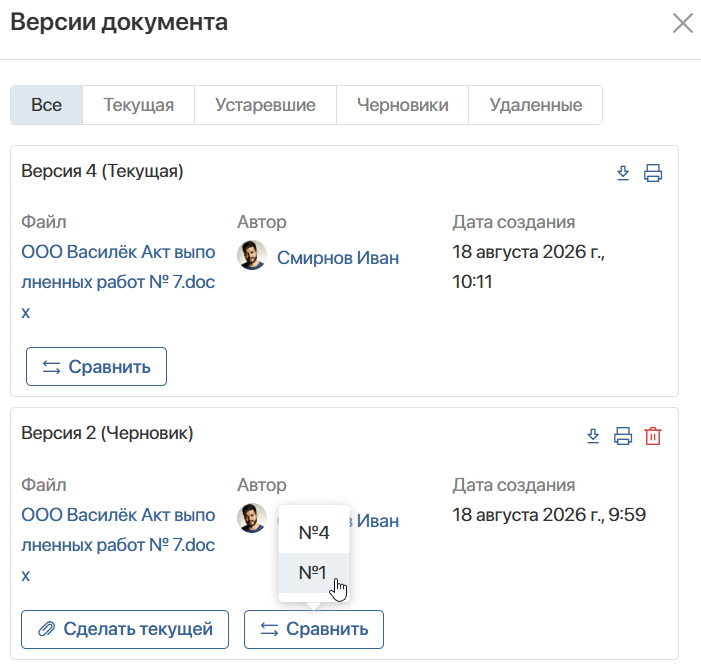
Task: Select №4 in compare popup
Action: click(314, 532)
